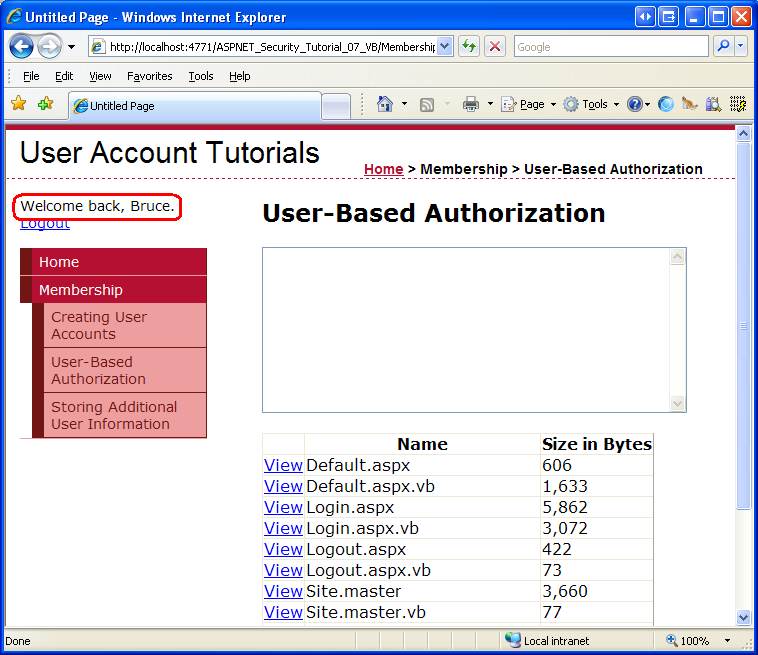Open the Tools command bar dropdown
Viewport: 758px width, 655px height.
click(590, 104)
